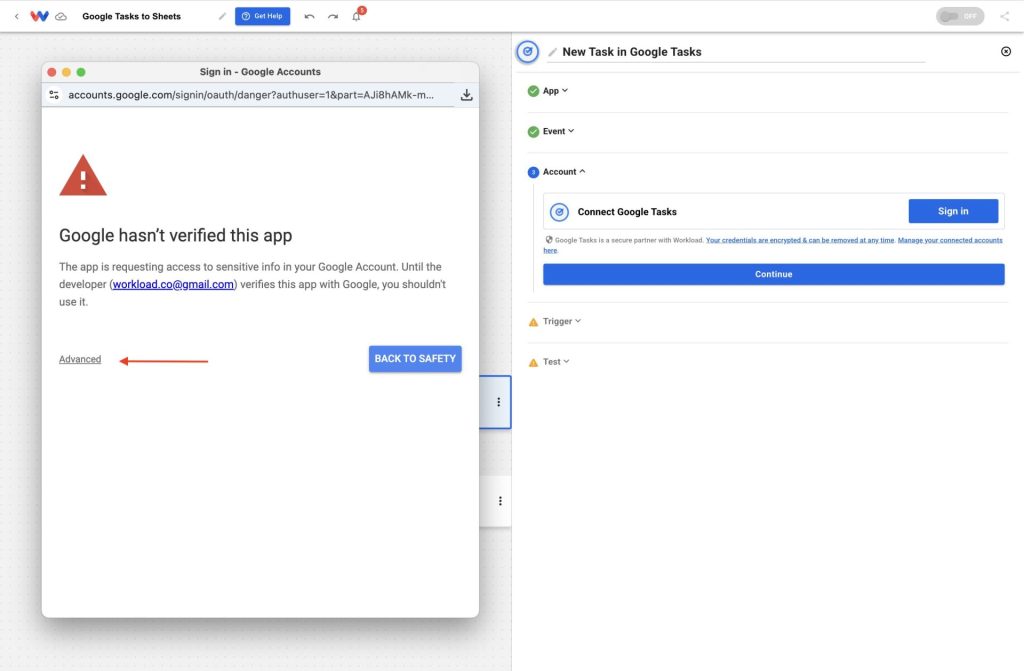Go back using the left arrow icon
Screen dimensions: 1024x671
(x=17, y=16)
